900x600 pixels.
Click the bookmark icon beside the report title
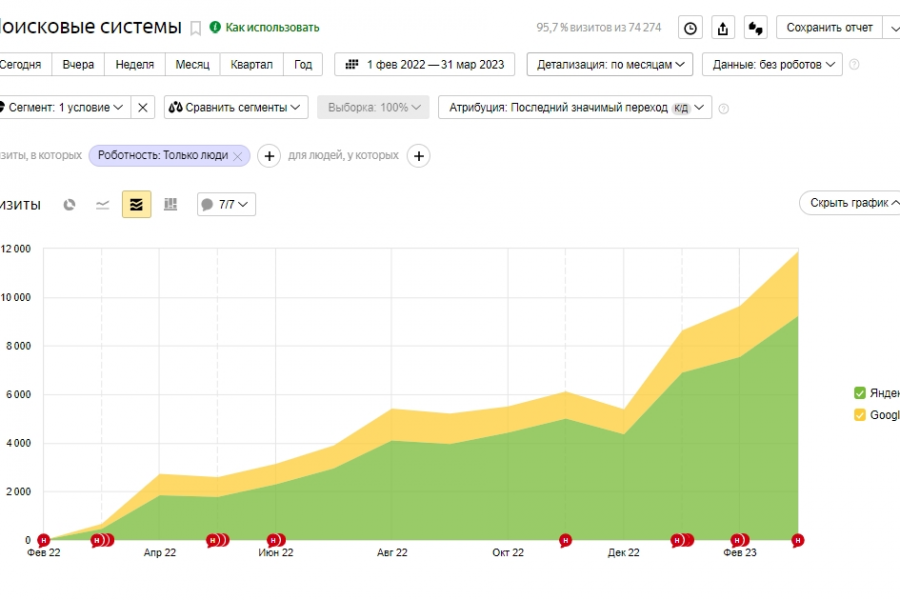point(196,28)
